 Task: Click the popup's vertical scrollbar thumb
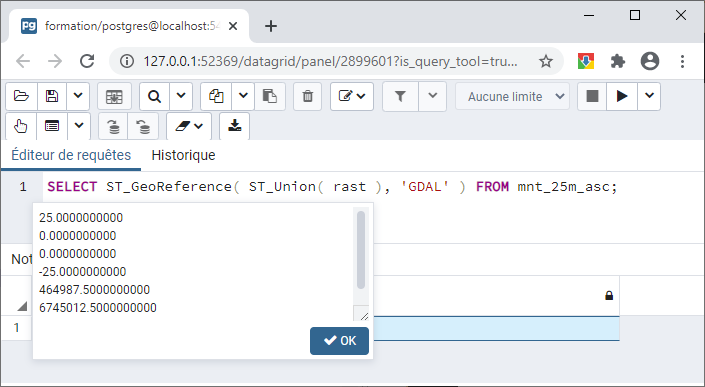(x=361, y=250)
